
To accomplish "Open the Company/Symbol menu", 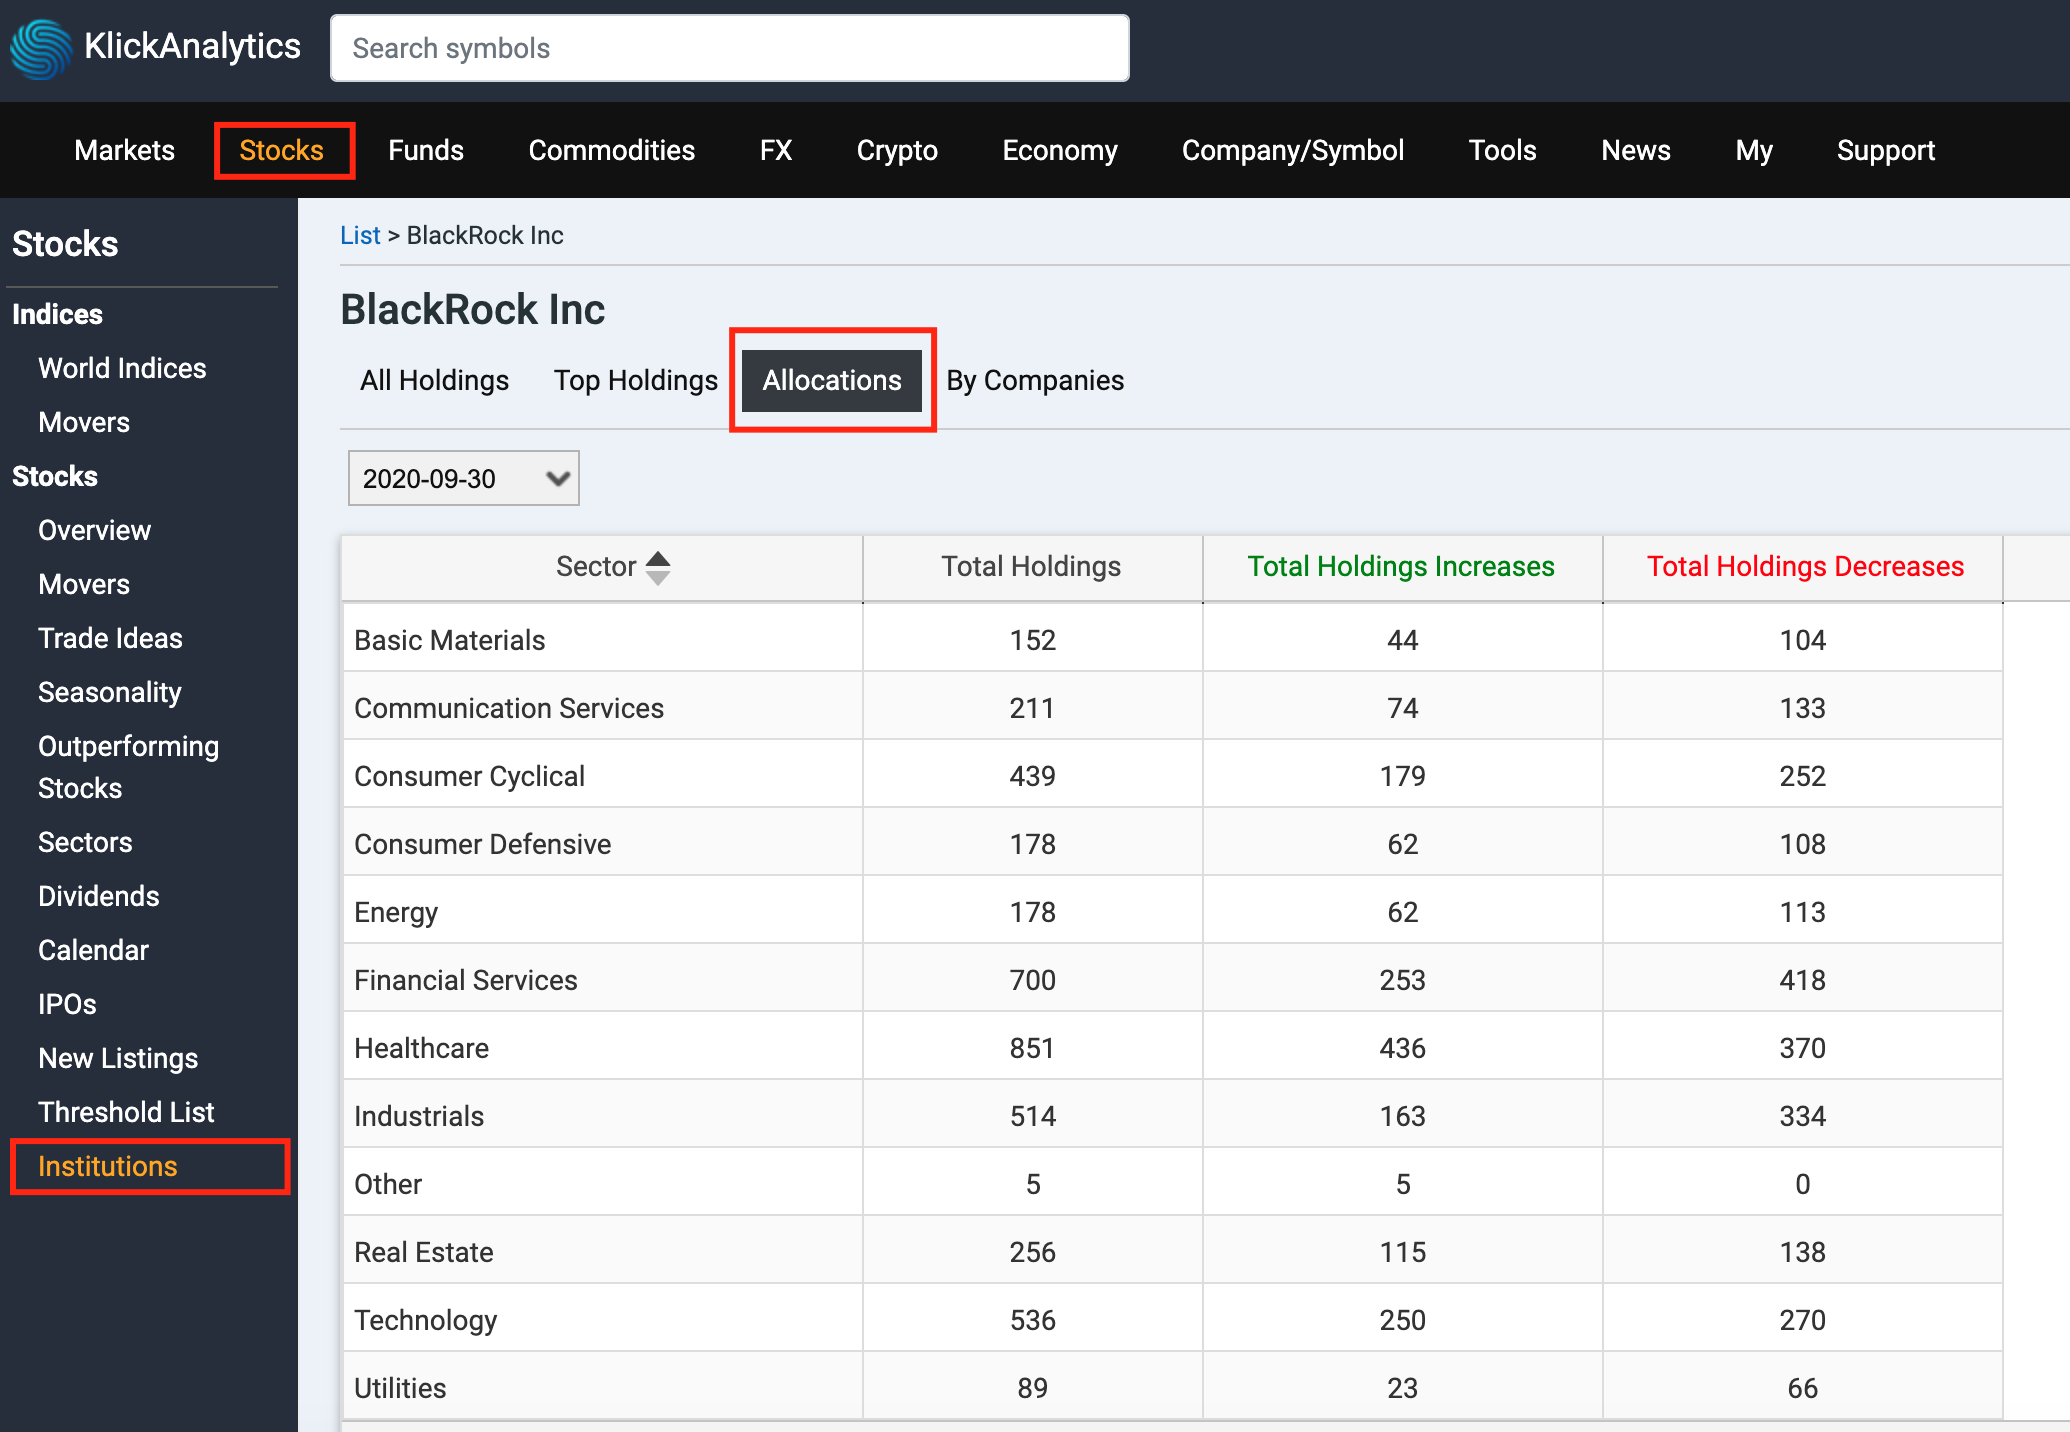I will coord(1293,150).
